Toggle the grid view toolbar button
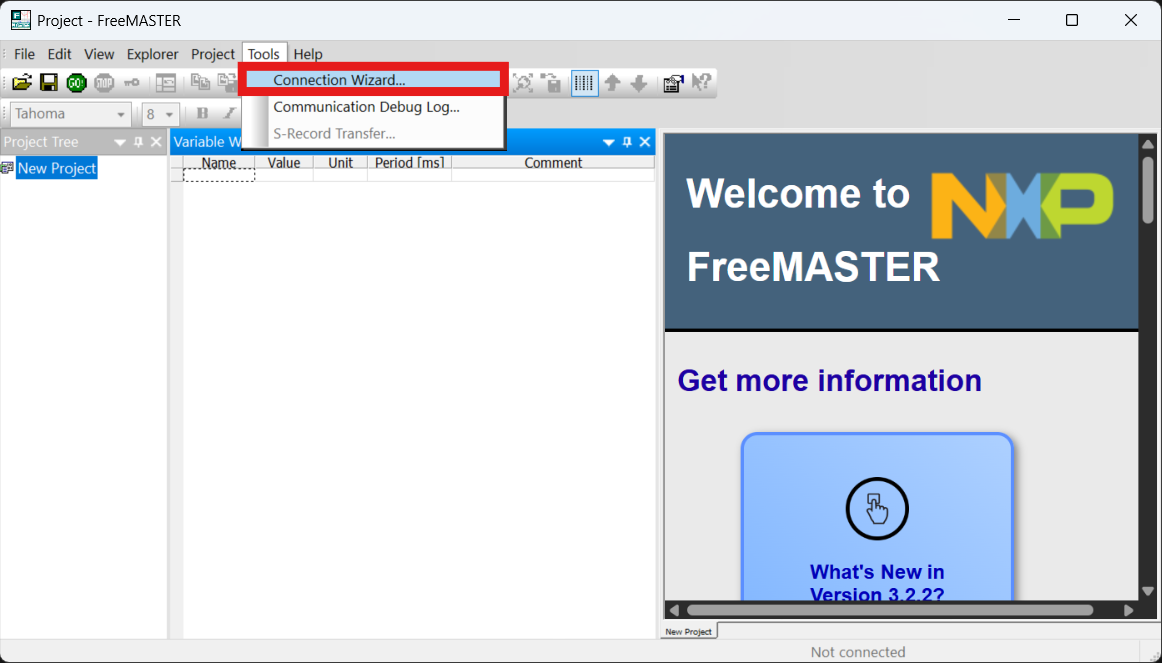The height and width of the screenshot is (663, 1162). (585, 83)
